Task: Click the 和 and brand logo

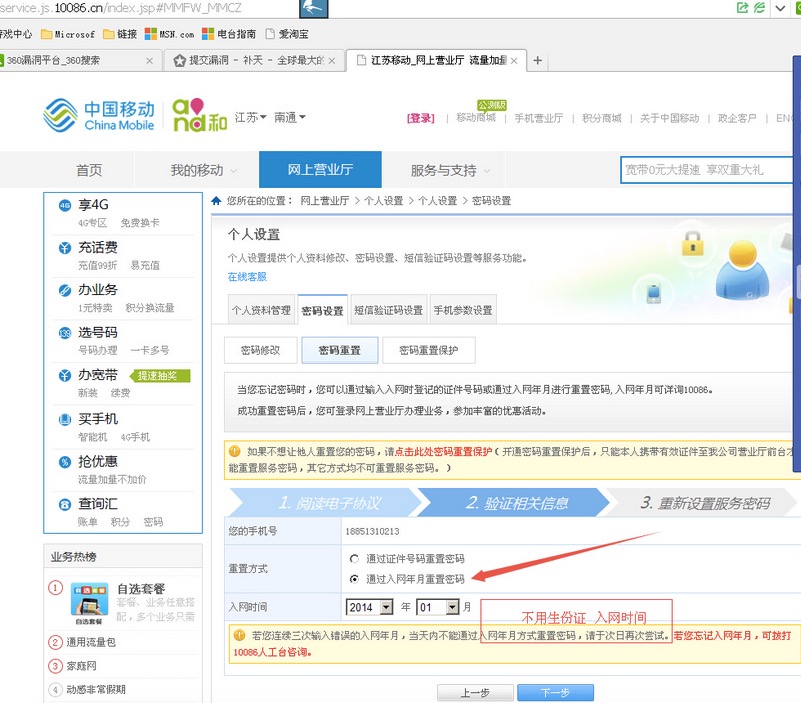Action: coord(200,115)
